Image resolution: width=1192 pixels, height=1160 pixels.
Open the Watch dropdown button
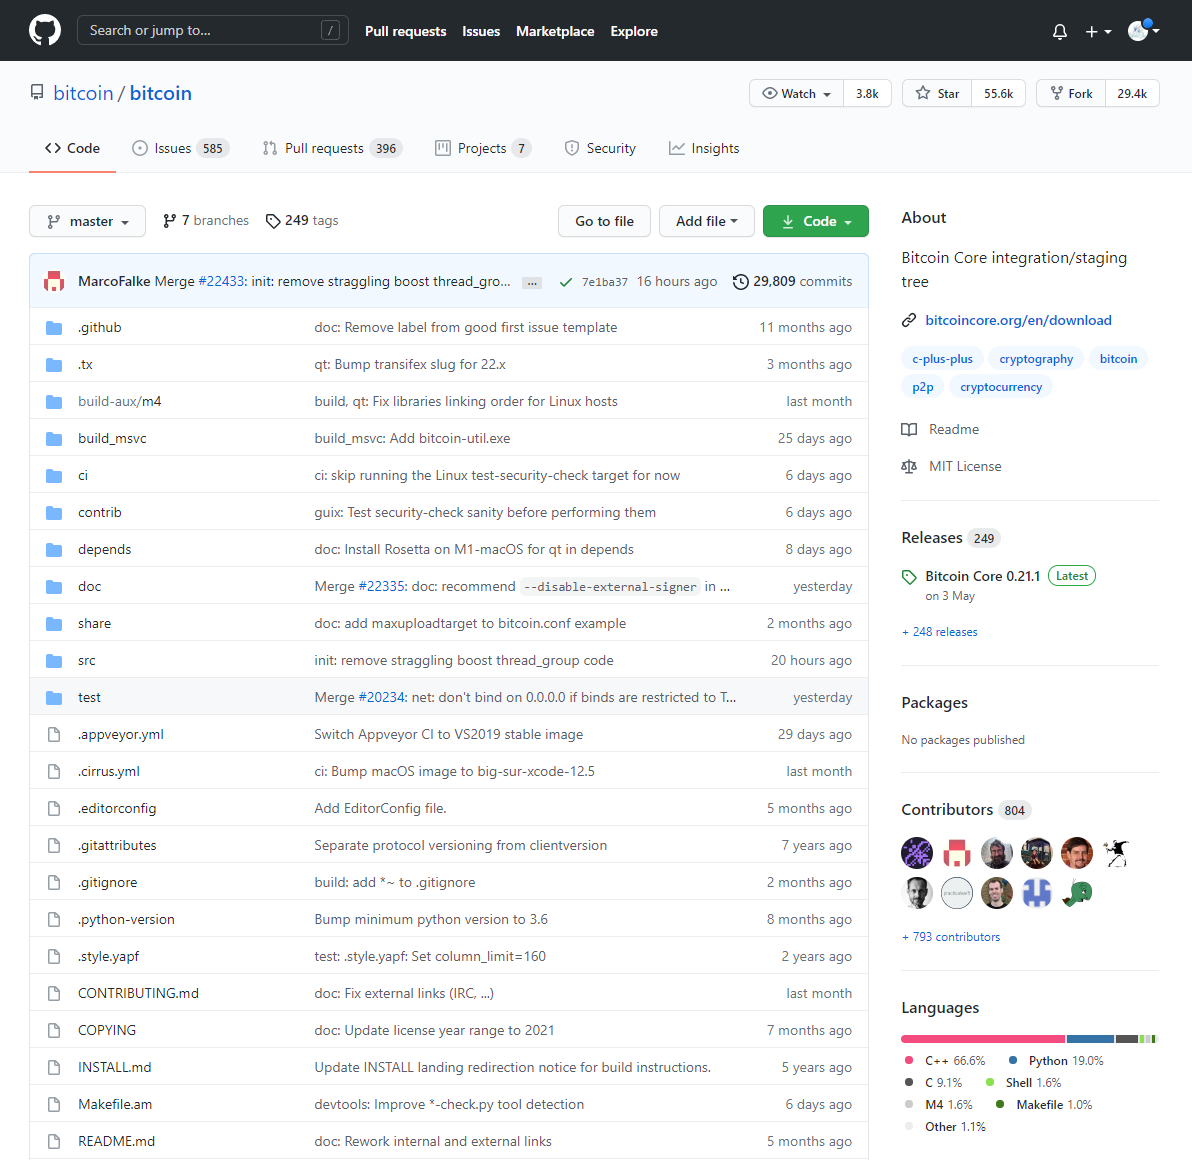797,93
